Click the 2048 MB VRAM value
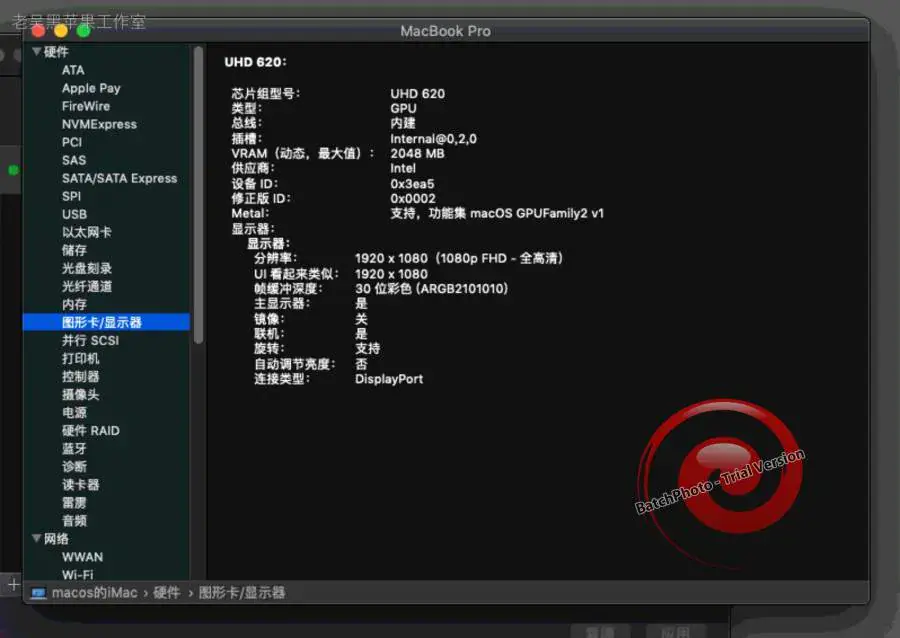900x638 pixels. pos(417,154)
